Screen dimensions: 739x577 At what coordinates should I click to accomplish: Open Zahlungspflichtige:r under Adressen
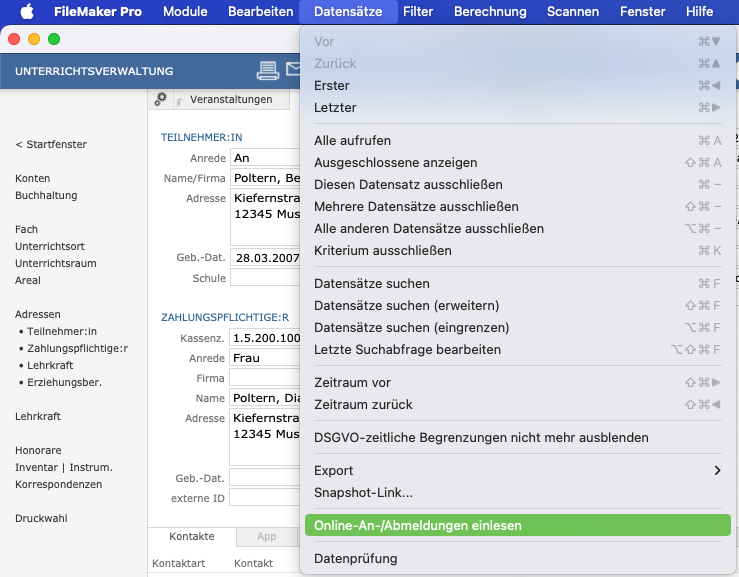pos(77,348)
